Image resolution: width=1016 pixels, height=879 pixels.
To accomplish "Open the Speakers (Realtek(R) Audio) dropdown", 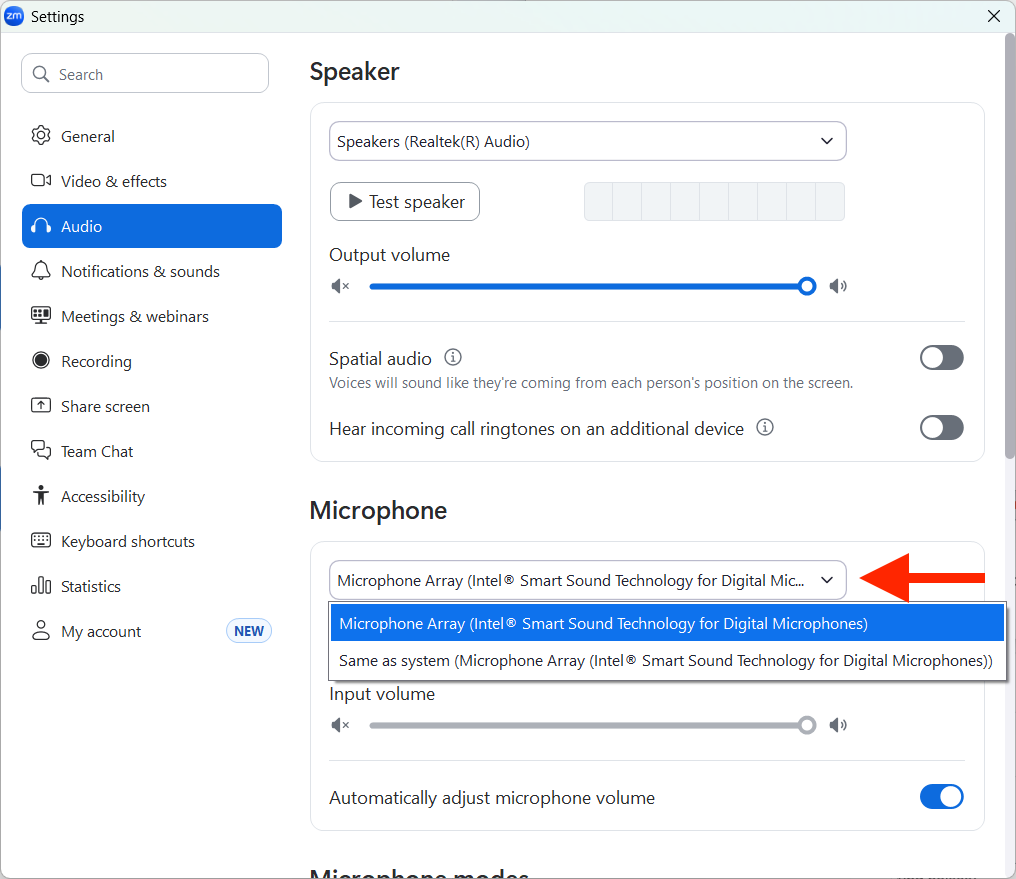I will point(588,141).
